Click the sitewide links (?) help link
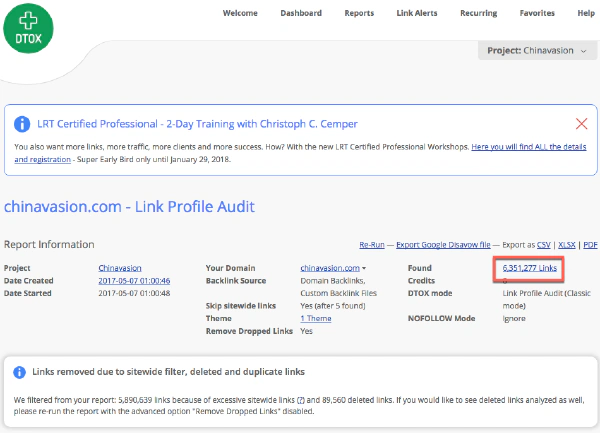The height and width of the screenshot is (433, 600). (301, 400)
